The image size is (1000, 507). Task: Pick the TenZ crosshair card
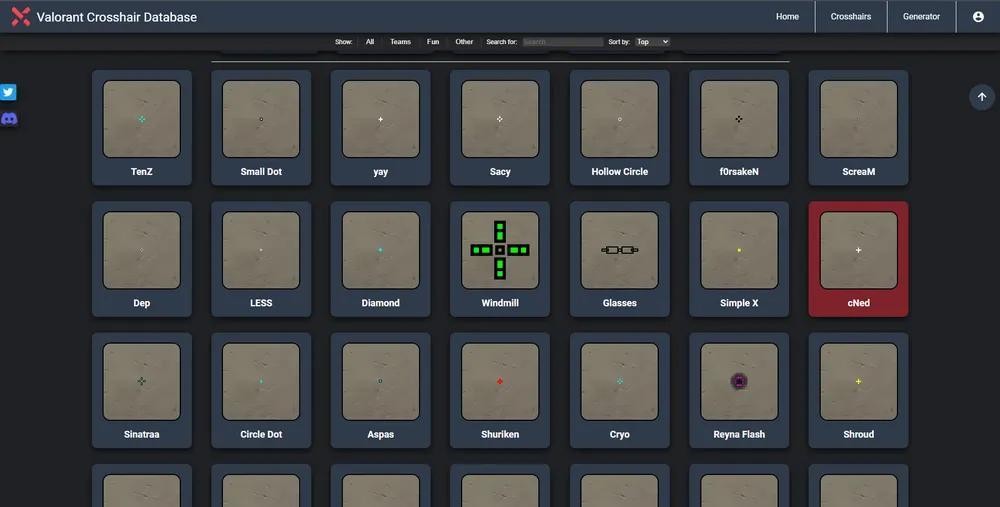141,127
